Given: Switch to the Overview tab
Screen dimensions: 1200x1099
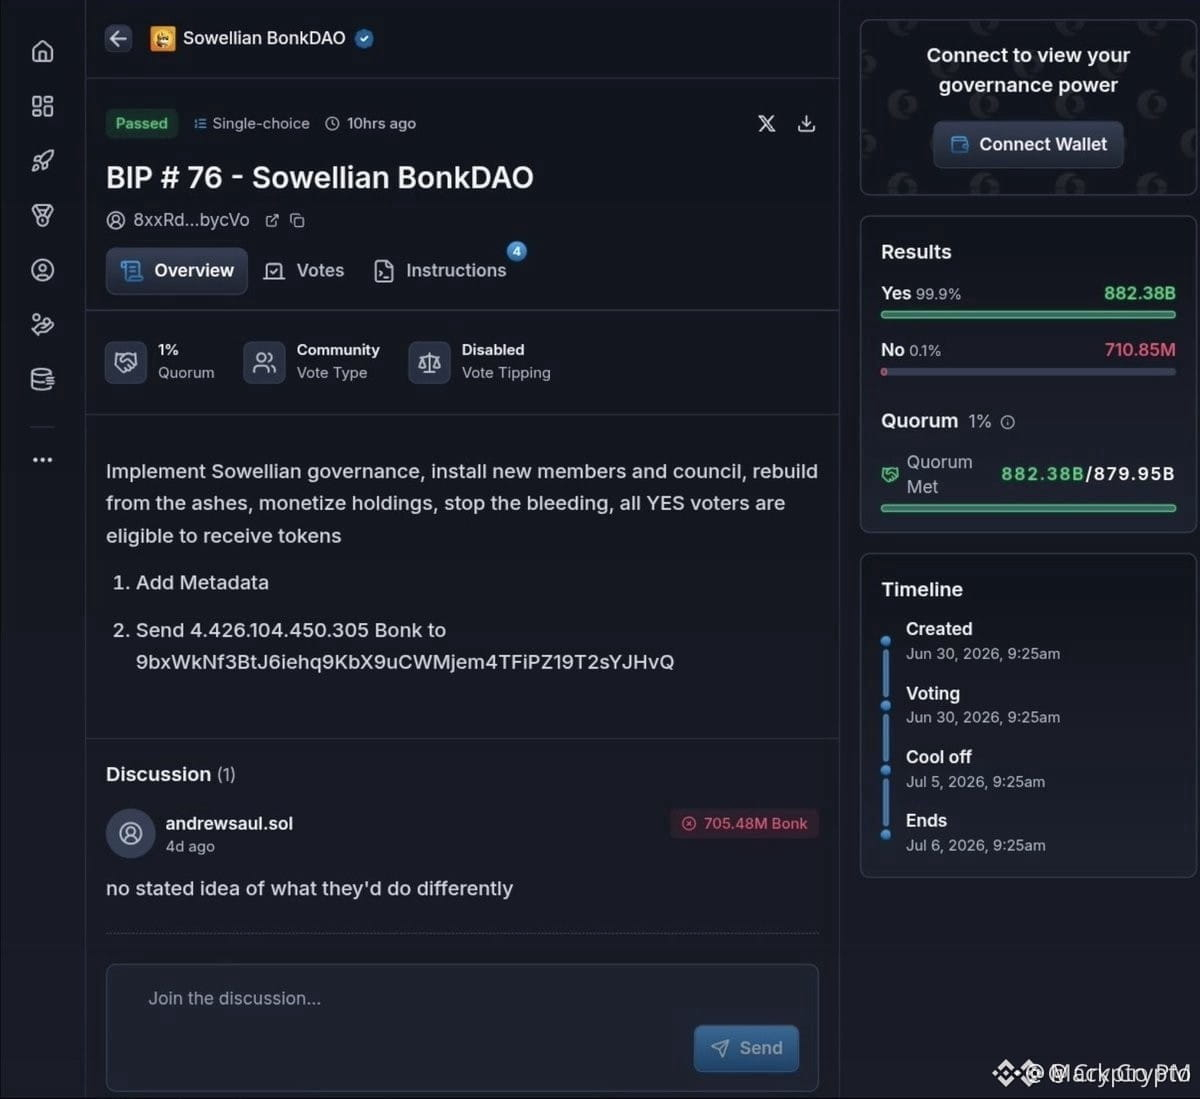Looking at the screenshot, I should [177, 271].
